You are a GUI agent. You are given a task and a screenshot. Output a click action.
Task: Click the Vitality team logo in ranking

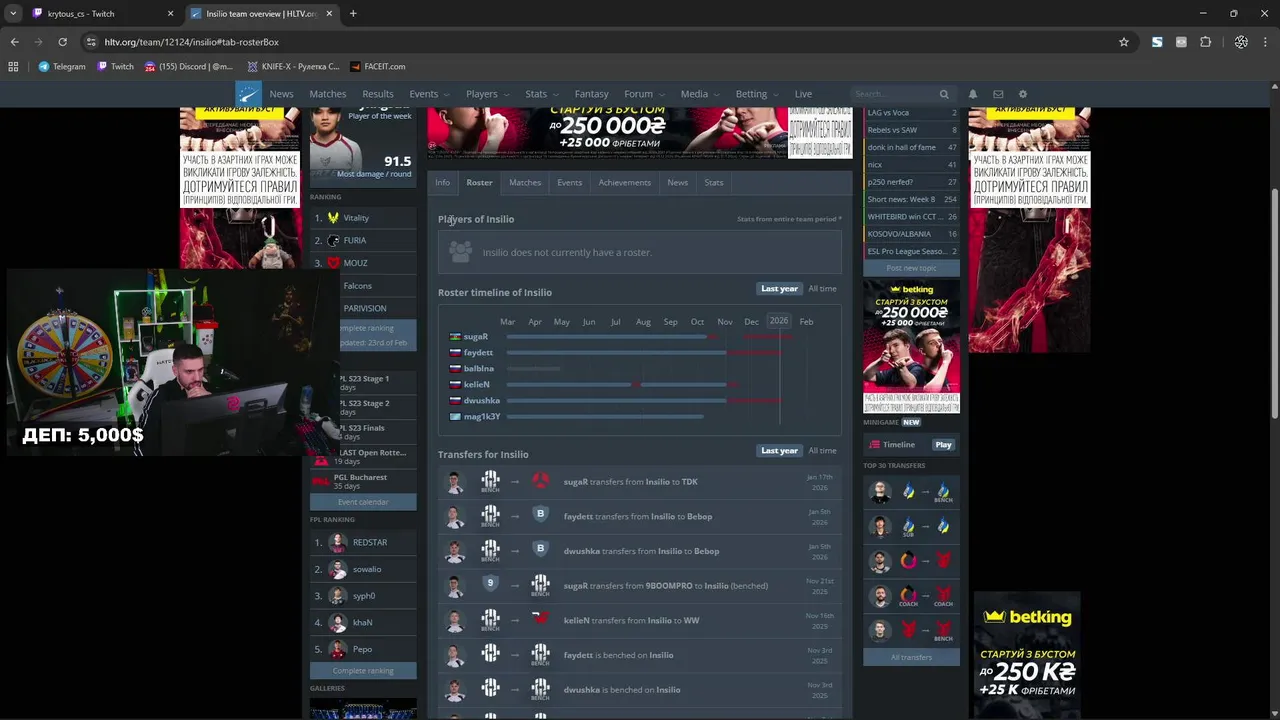pos(333,217)
